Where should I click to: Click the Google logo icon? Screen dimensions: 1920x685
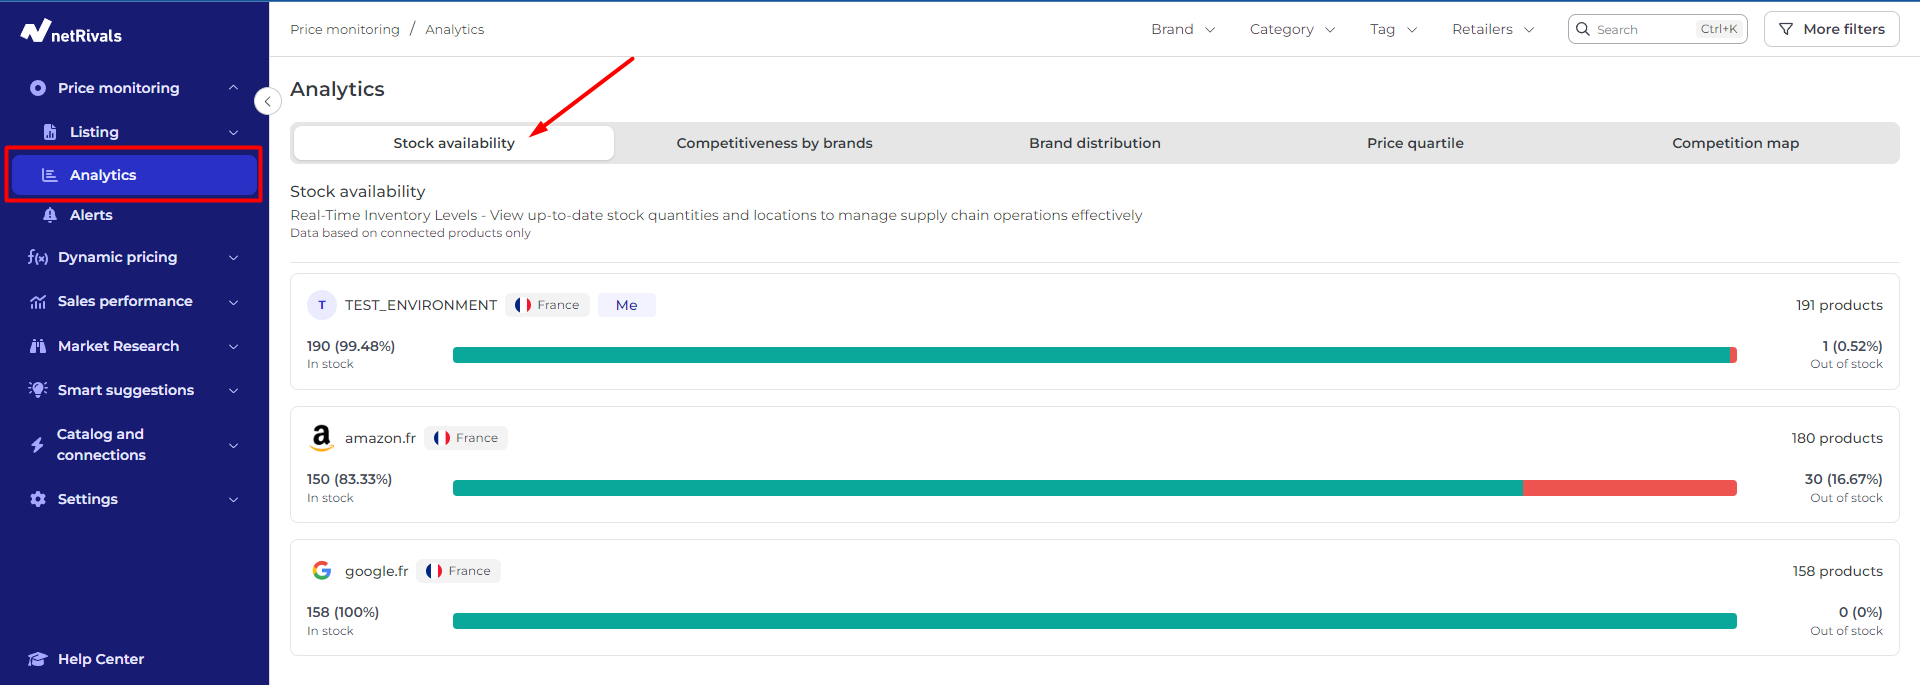(321, 571)
